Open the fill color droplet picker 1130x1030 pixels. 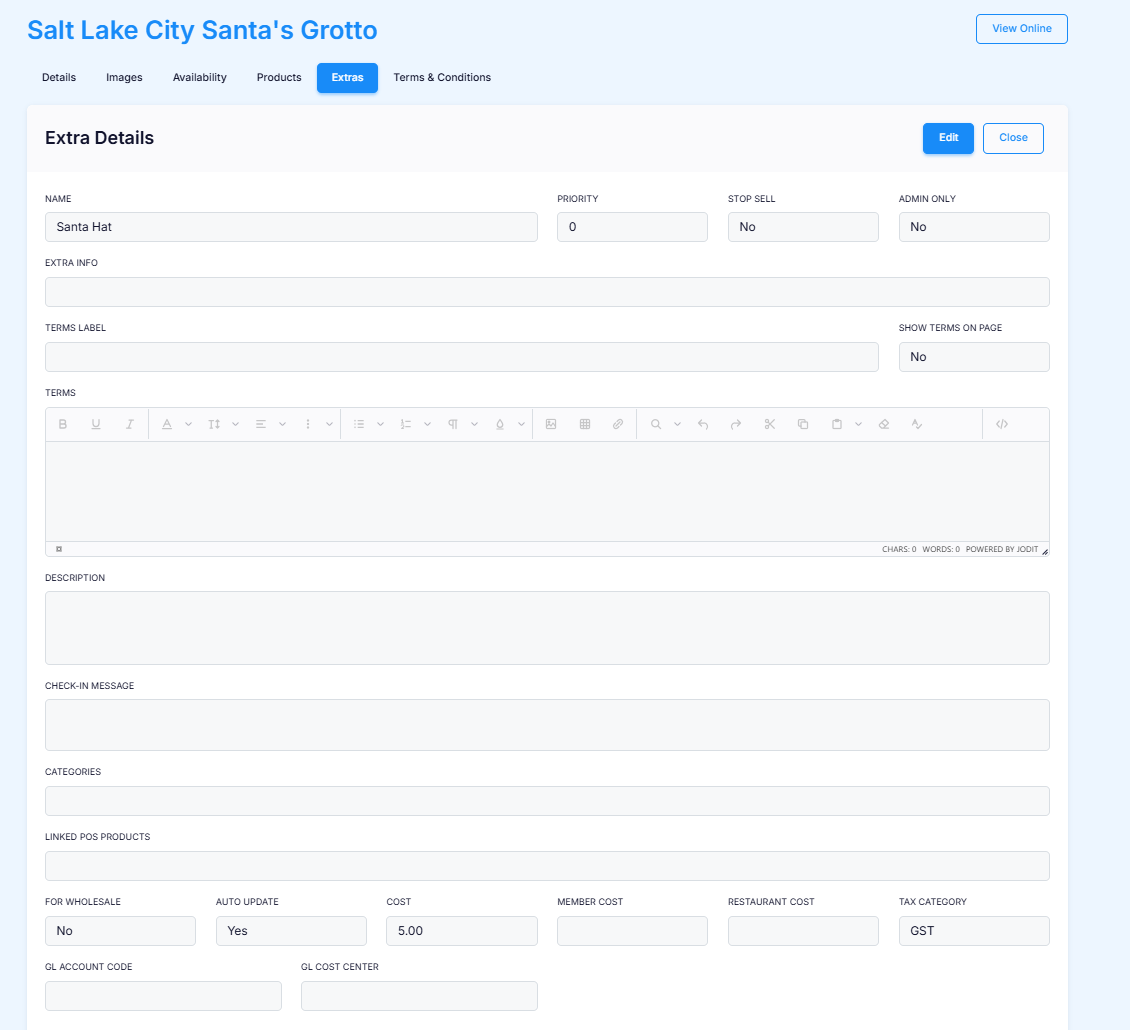coord(500,425)
